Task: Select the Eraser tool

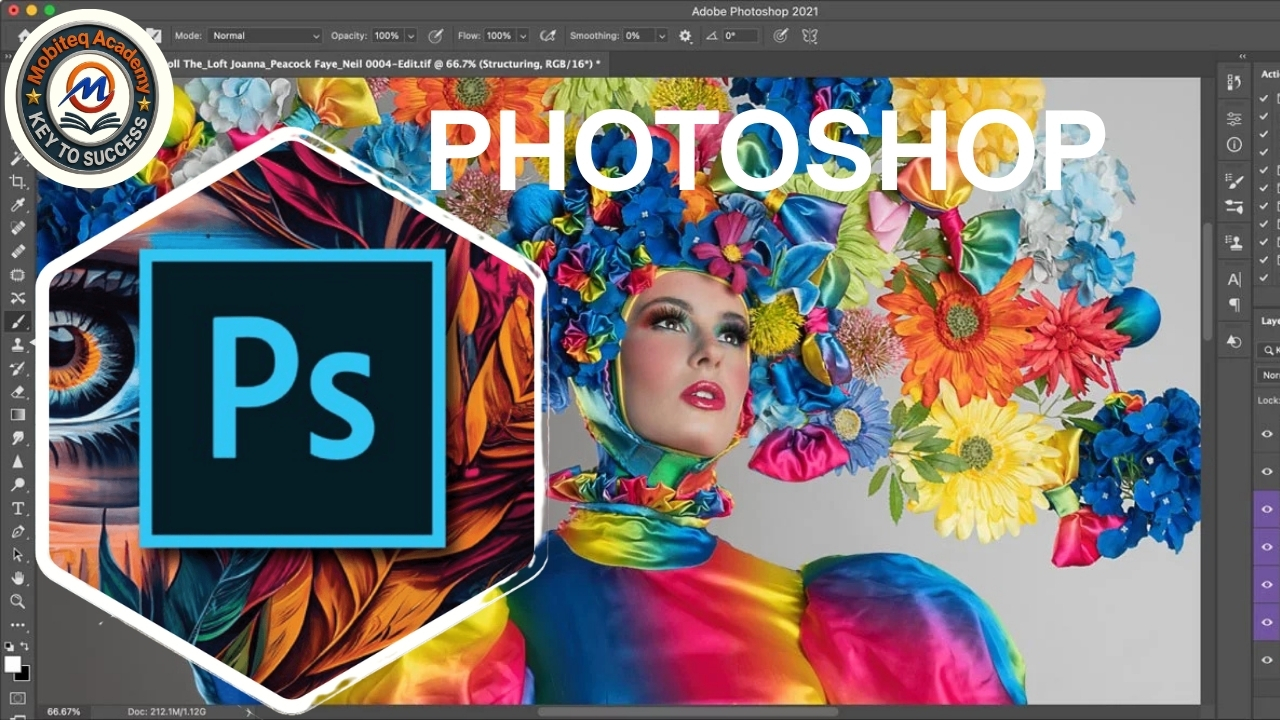Action: click(x=17, y=391)
